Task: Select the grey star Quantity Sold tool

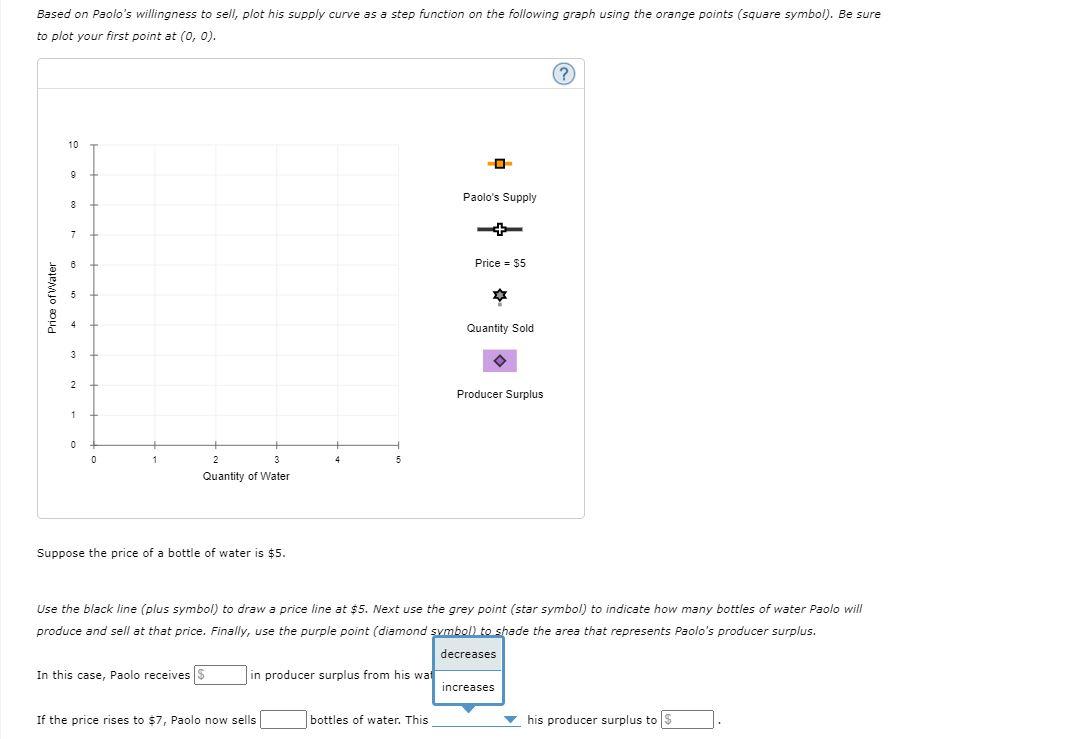Action: (x=500, y=295)
